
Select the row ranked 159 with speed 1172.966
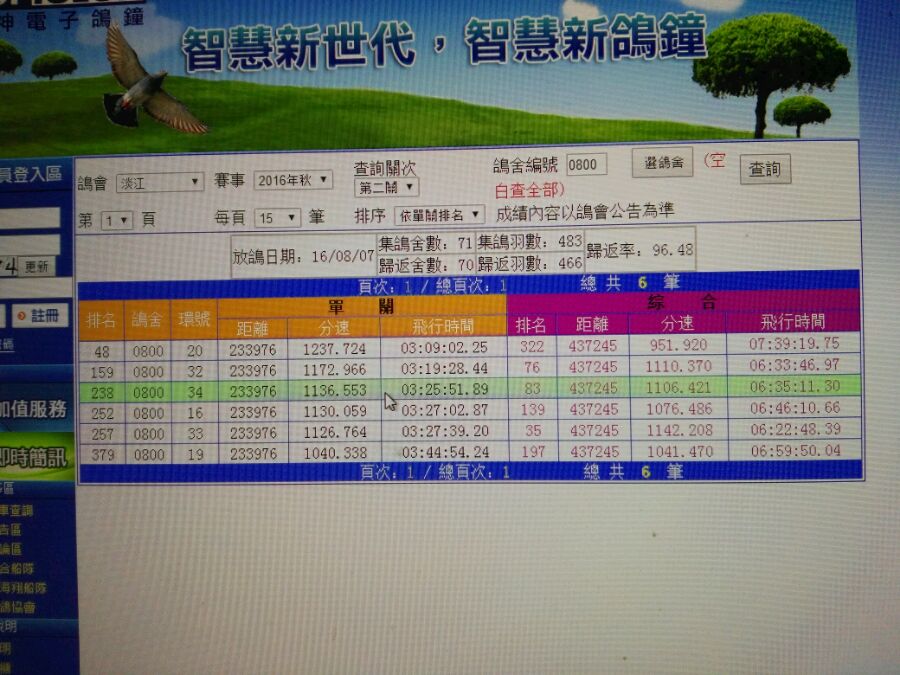click(470, 369)
